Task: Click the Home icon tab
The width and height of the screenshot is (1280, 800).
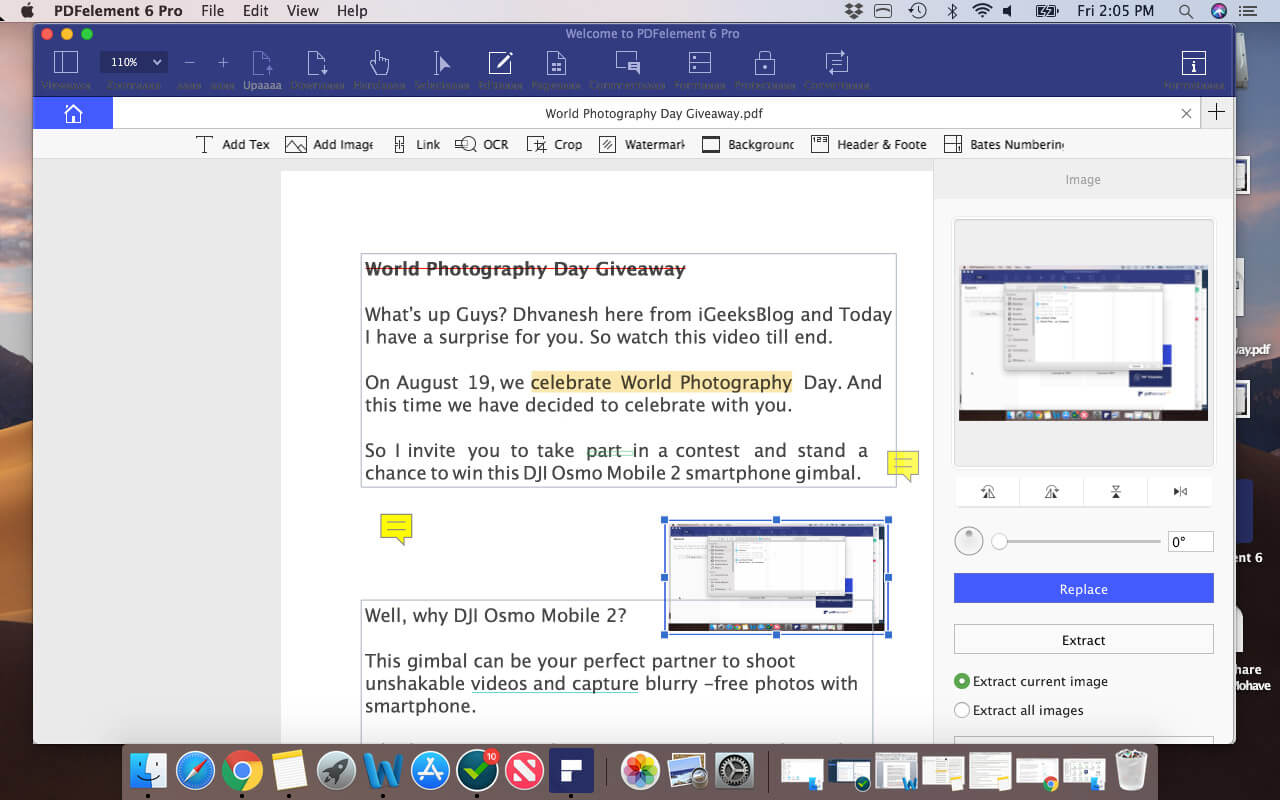Action: [x=73, y=113]
